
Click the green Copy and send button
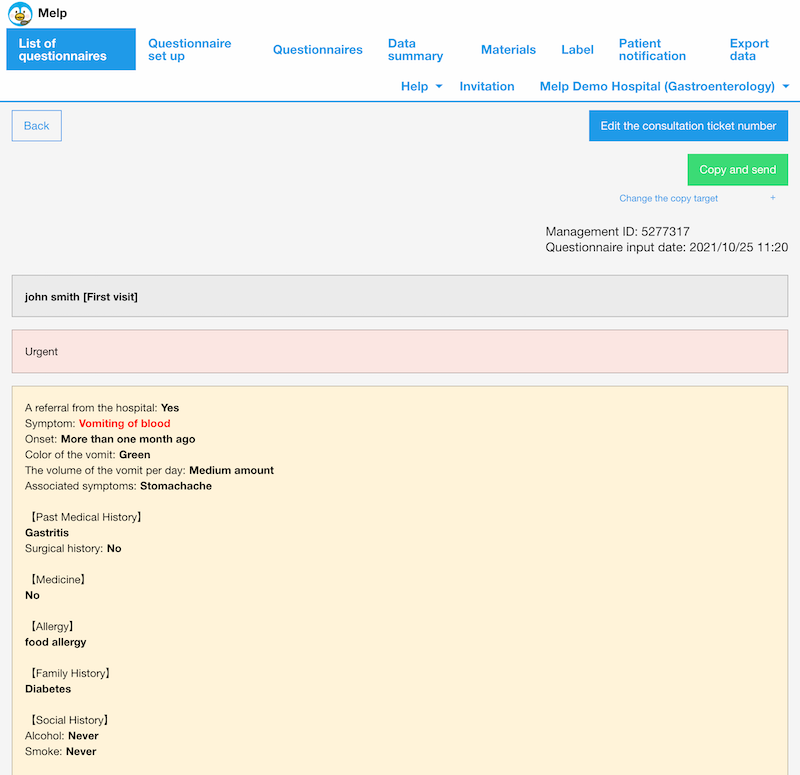pos(737,169)
